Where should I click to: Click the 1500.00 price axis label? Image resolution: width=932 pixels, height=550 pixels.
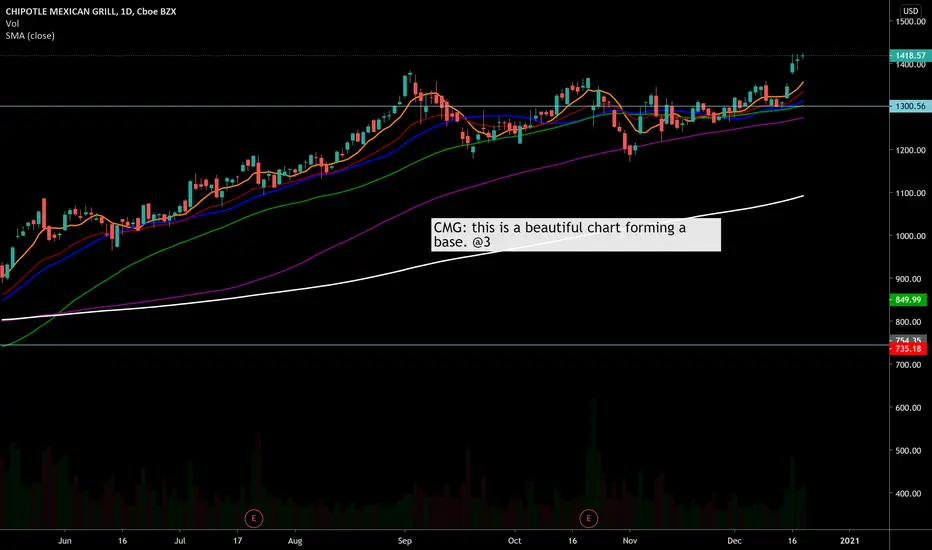tap(911, 22)
